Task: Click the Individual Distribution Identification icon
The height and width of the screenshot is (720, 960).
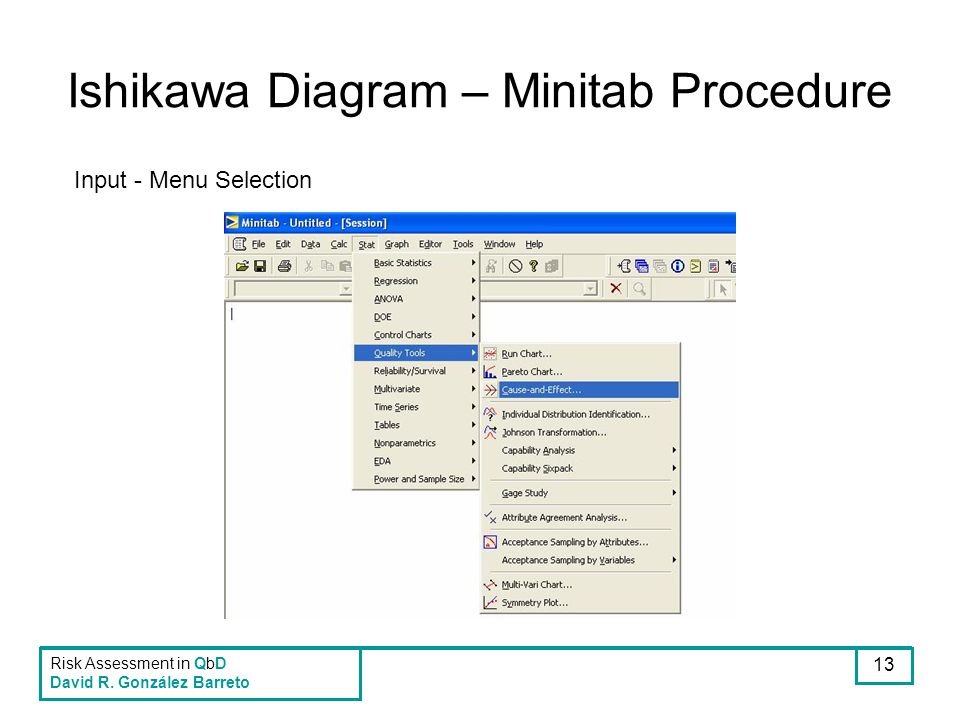Action: click(490, 414)
